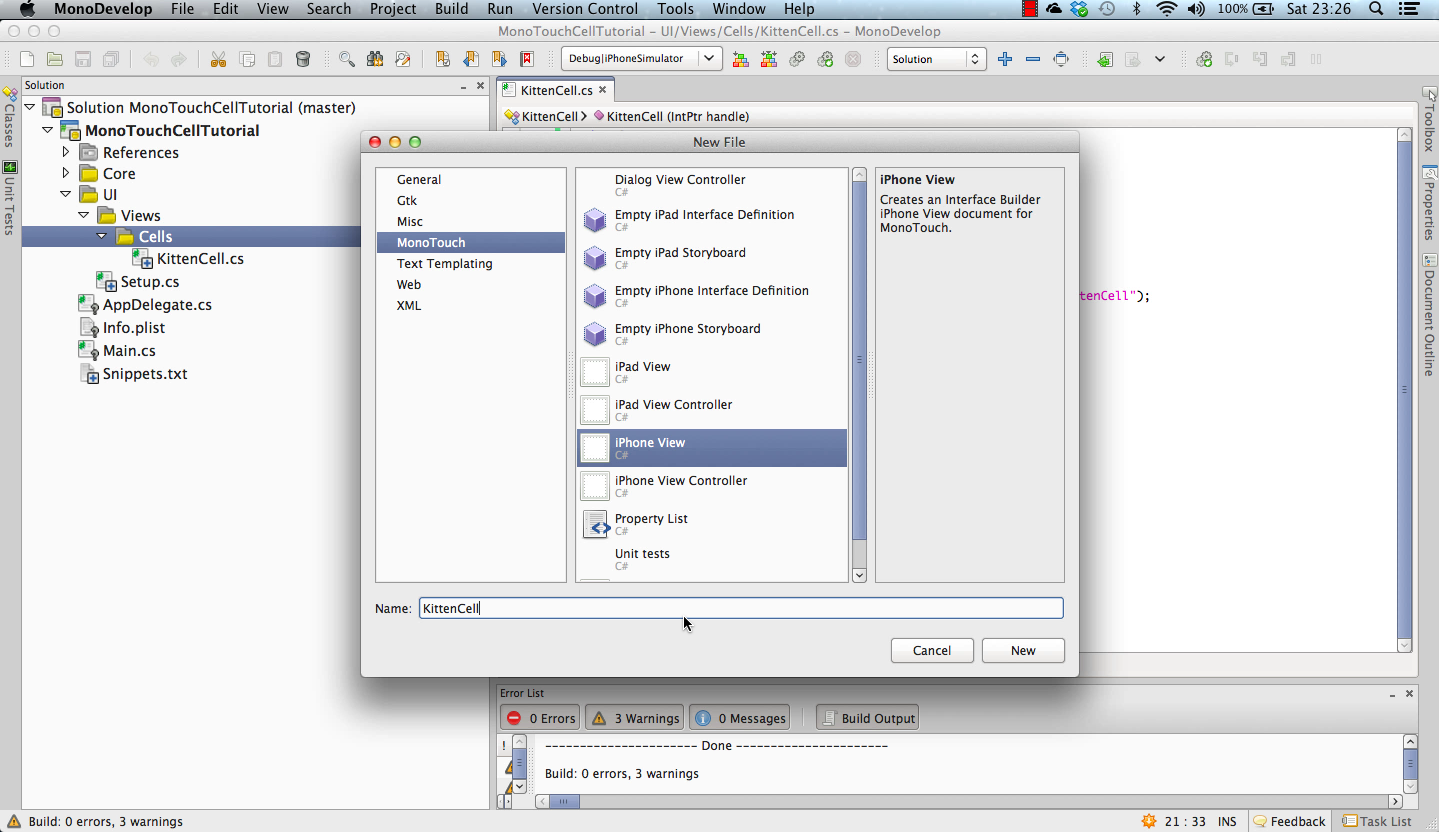Choose the Property List template
Viewport: 1439px width, 833px height.
point(712,524)
